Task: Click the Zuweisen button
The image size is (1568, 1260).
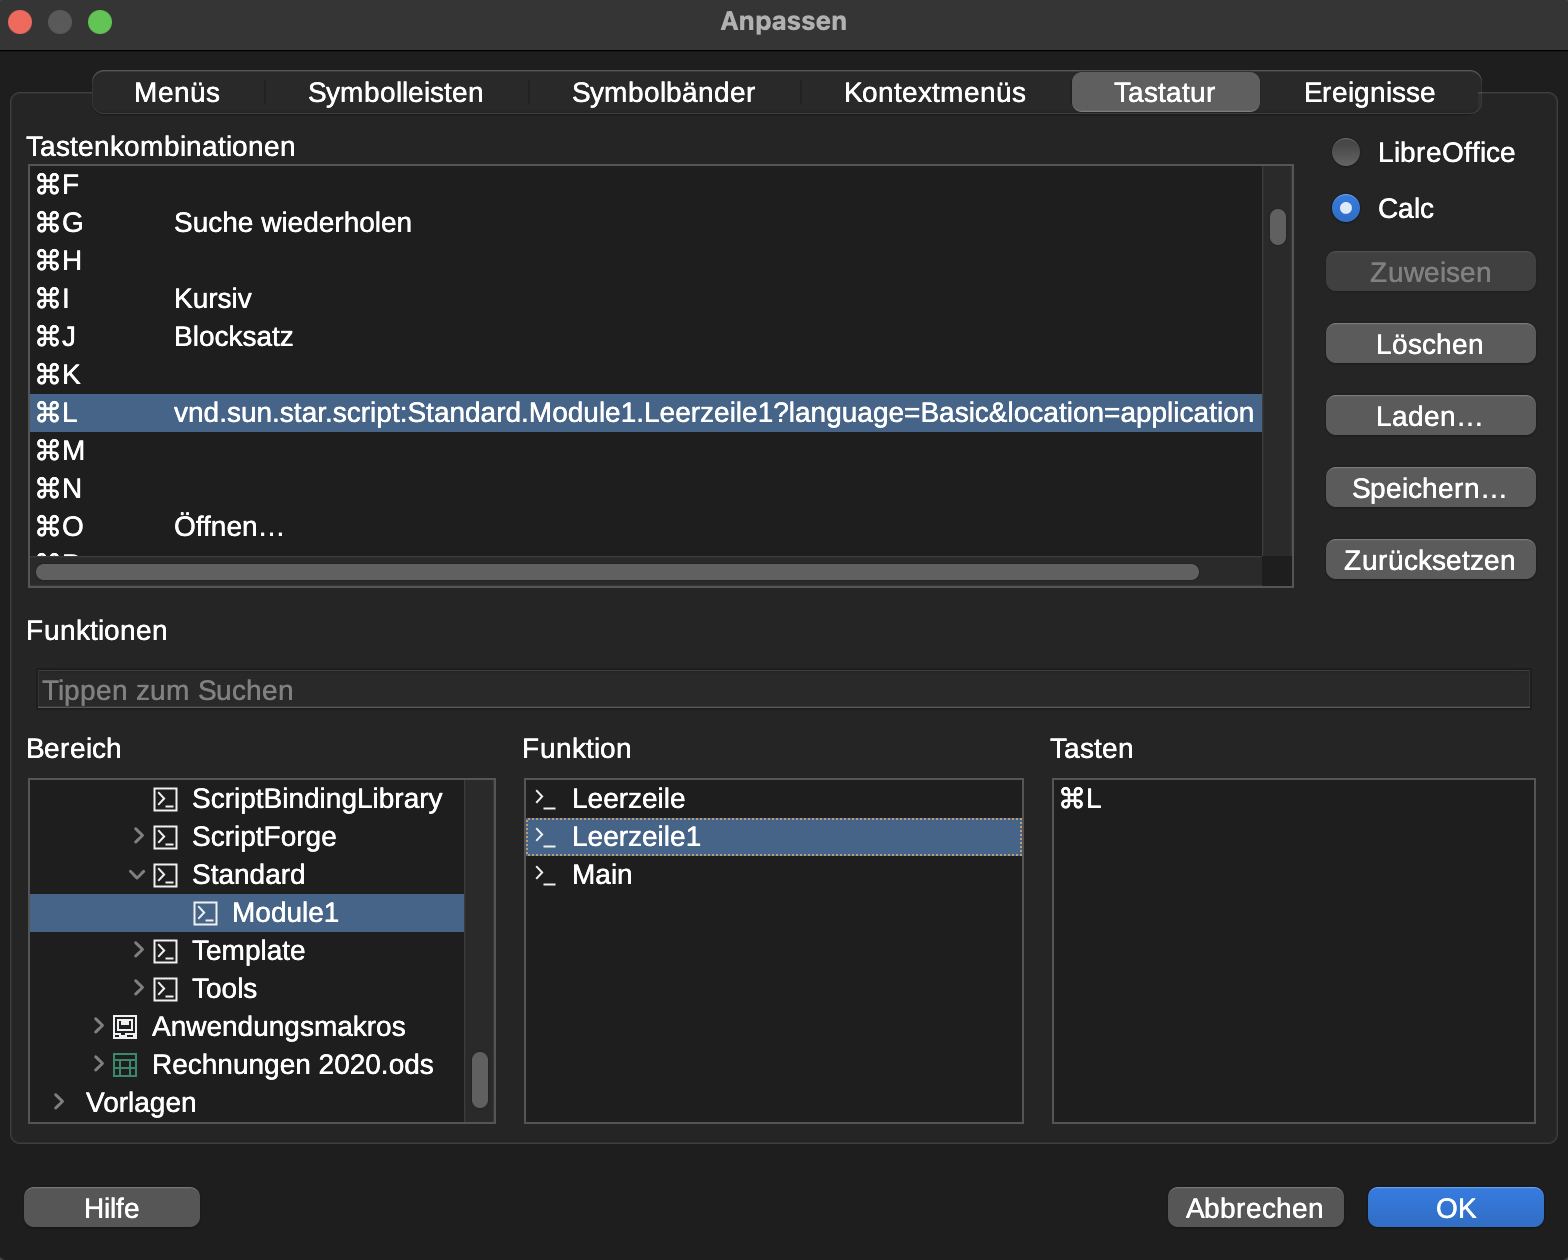Action: click(1430, 272)
